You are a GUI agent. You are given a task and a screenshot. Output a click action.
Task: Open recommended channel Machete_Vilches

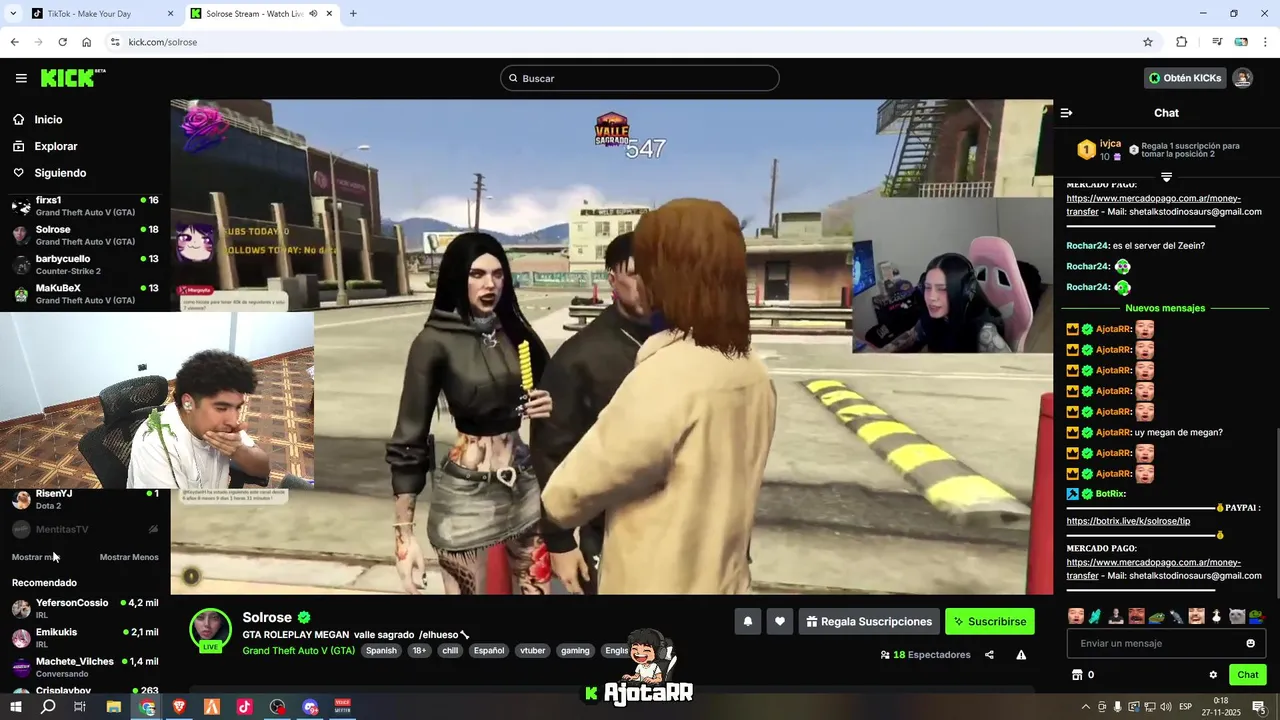tap(85, 667)
